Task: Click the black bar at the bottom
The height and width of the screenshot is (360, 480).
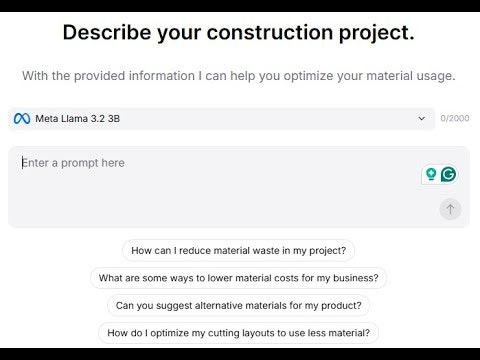Action: [240, 354]
